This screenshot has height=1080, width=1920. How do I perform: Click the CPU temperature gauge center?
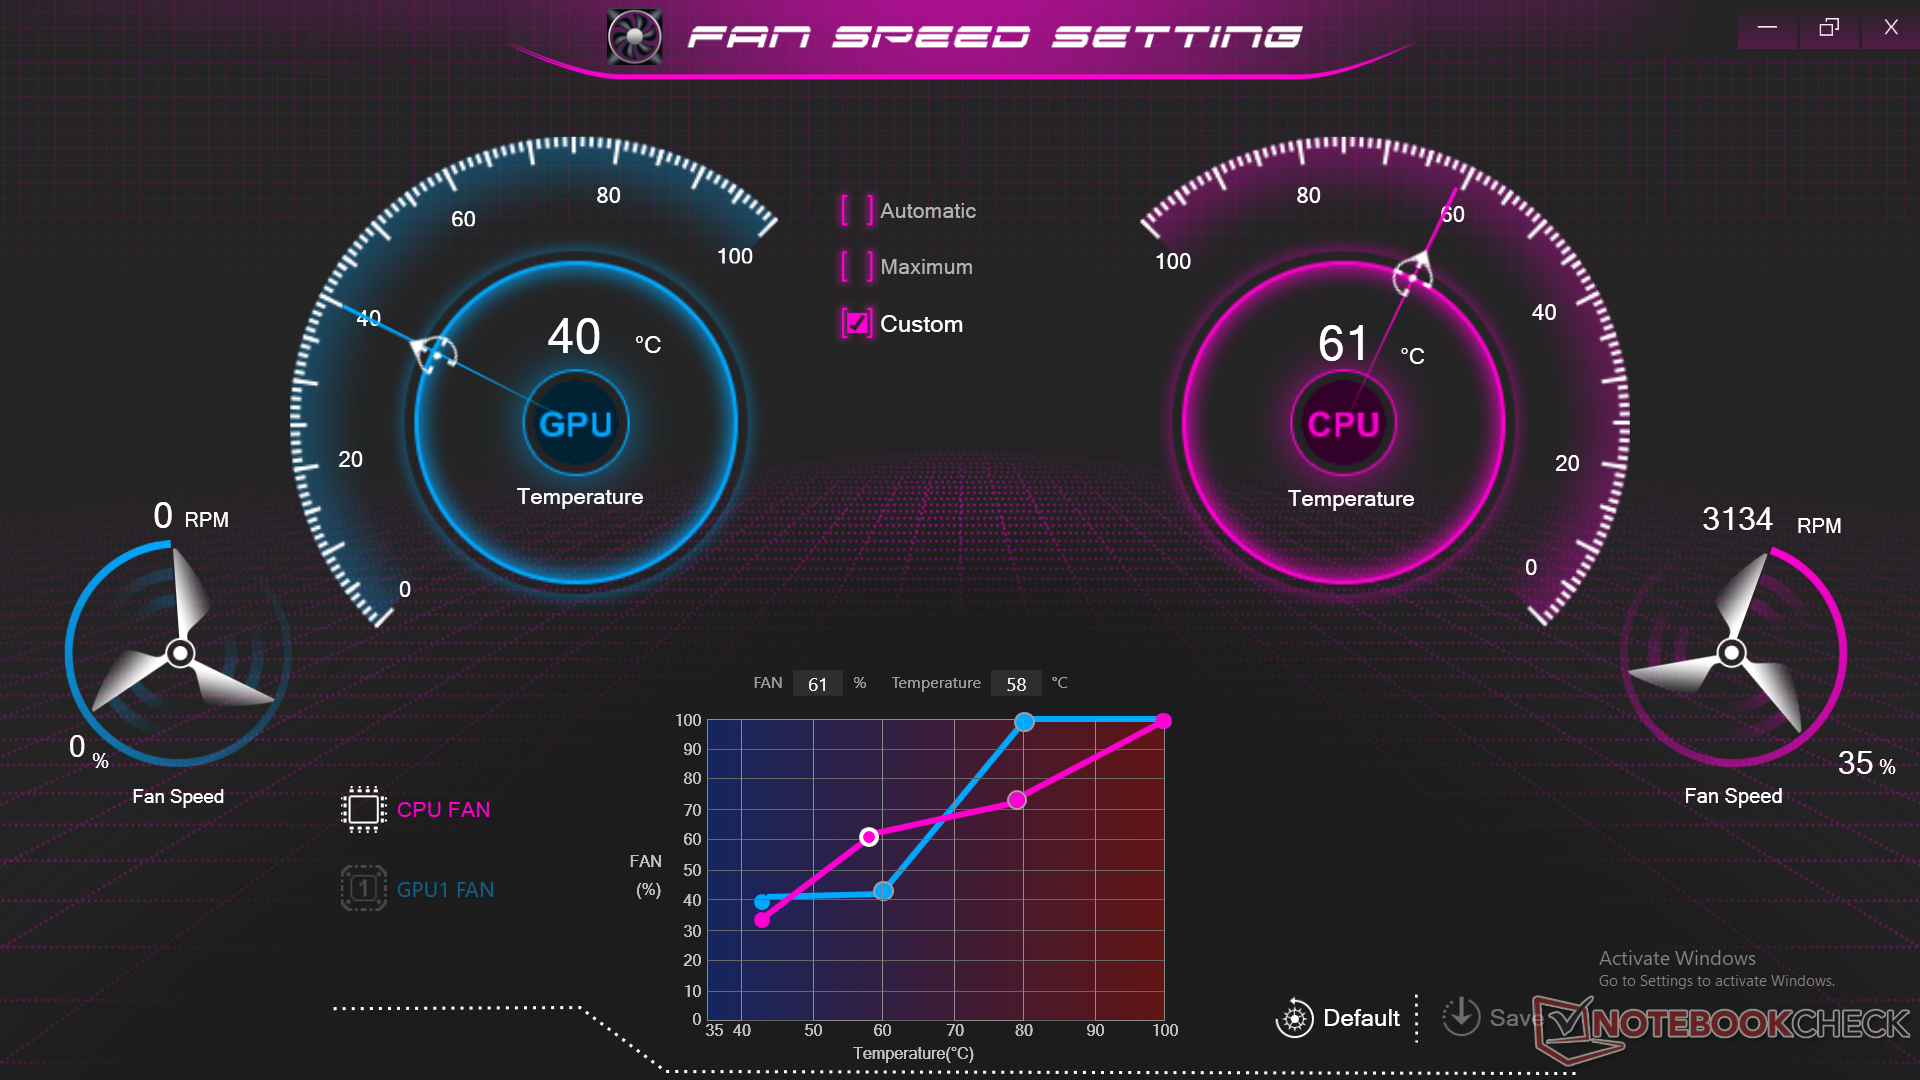pyautogui.click(x=1343, y=424)
